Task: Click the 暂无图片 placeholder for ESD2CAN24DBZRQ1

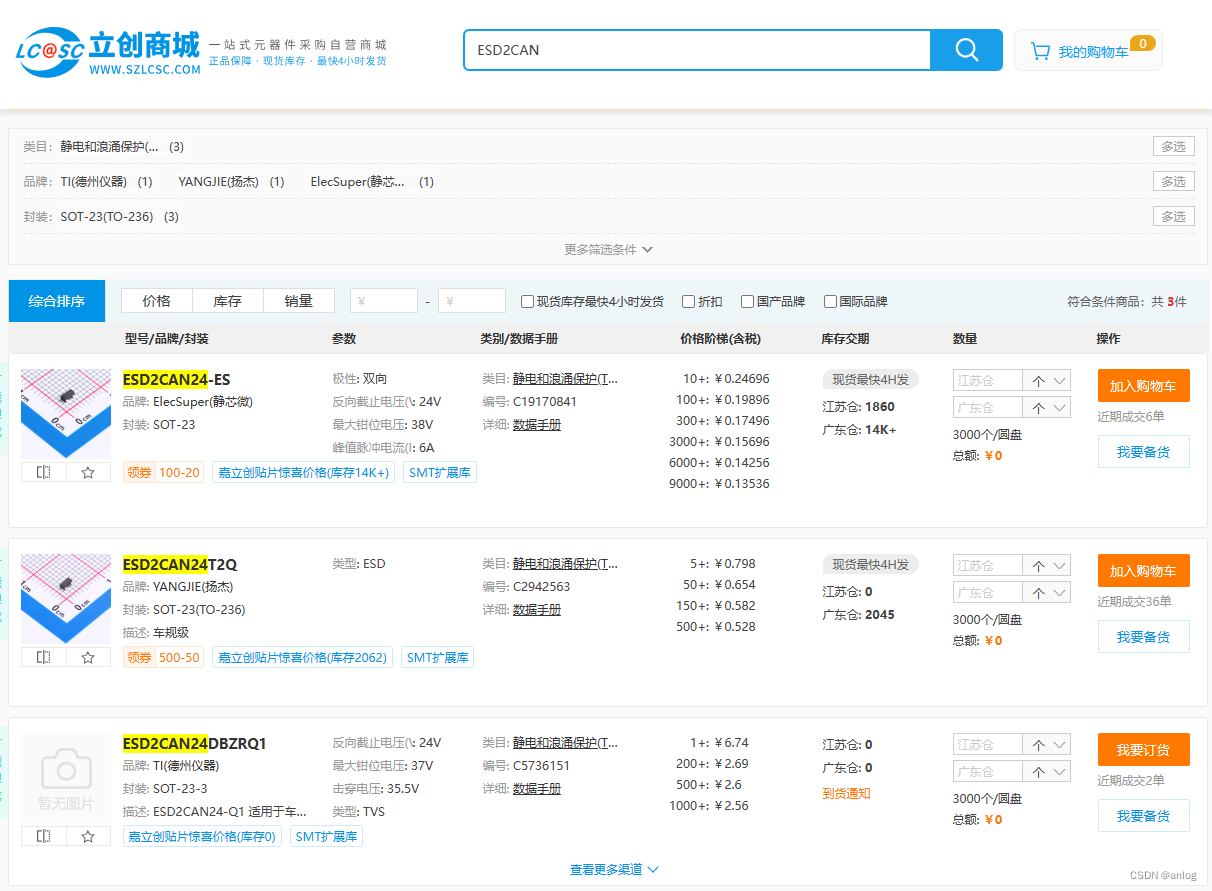Action: 66,778
